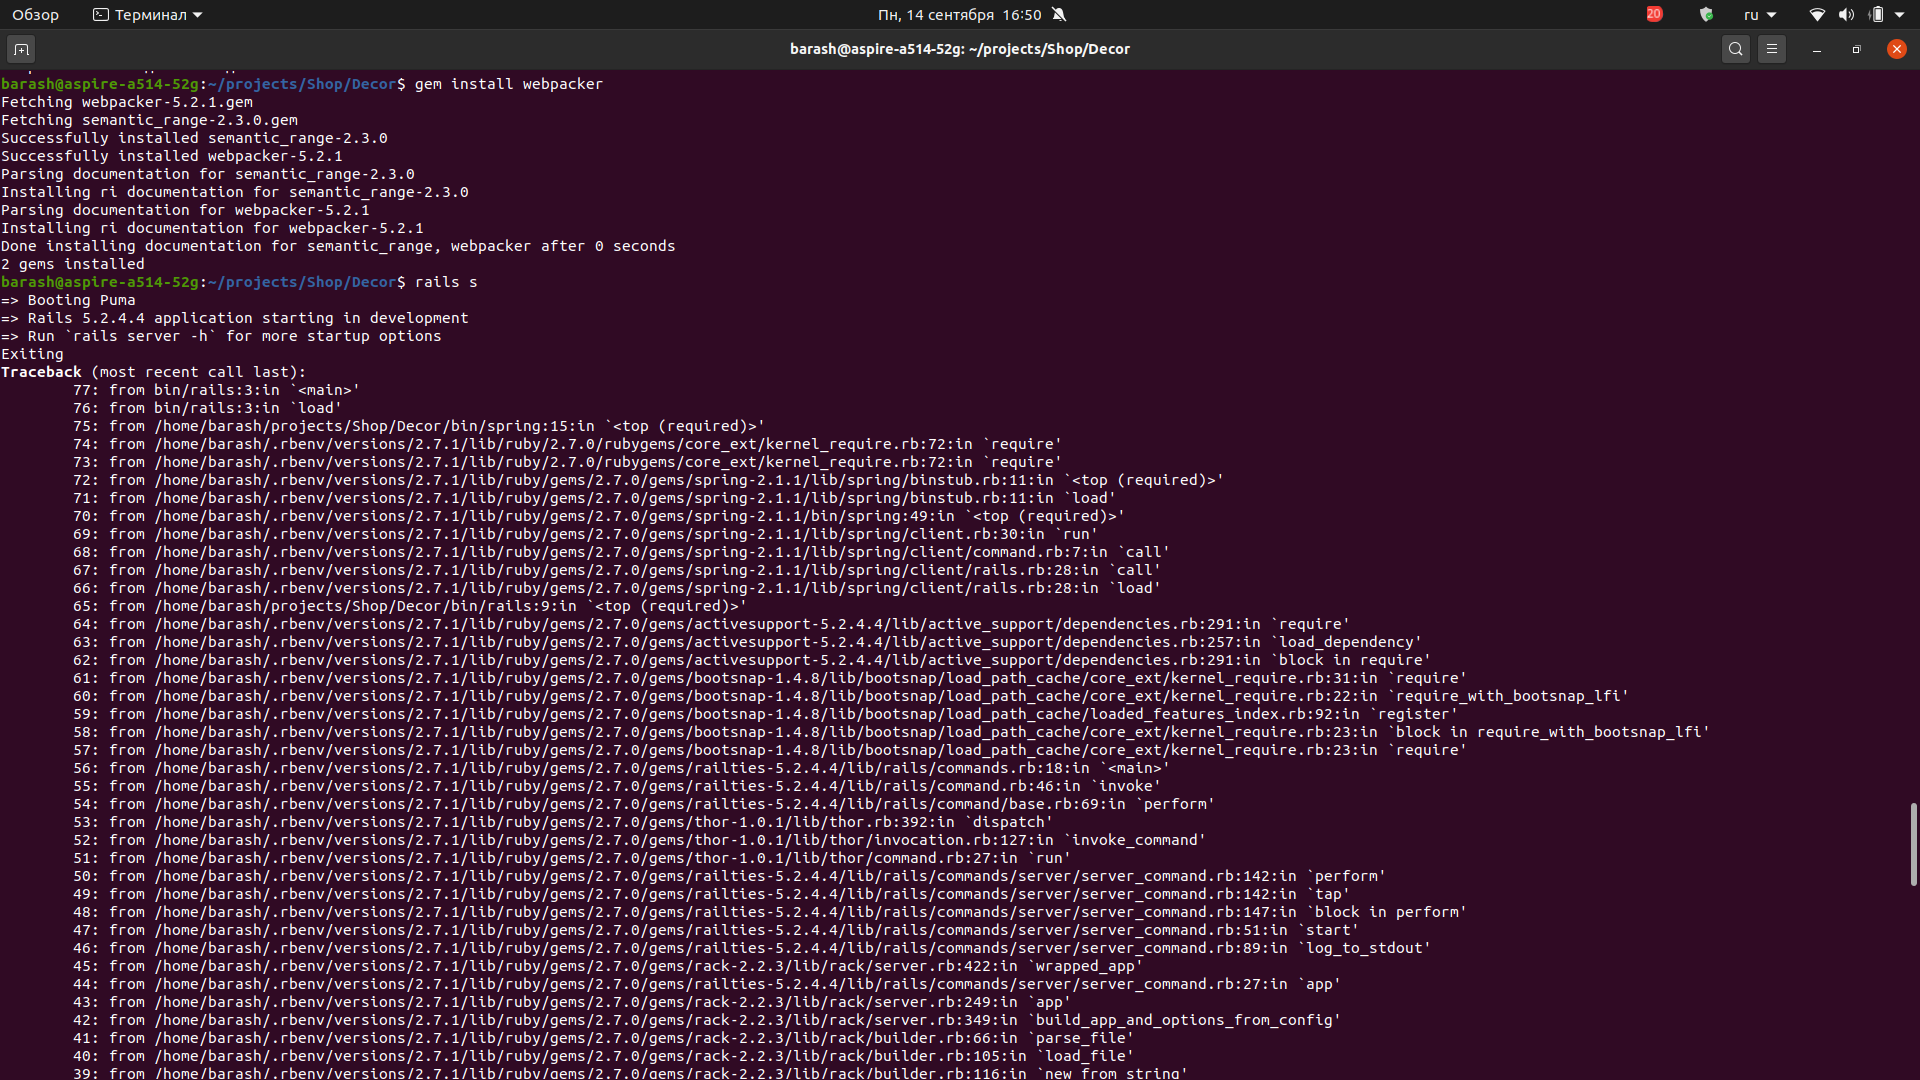Click the volume speaker icon
Screen dimensions: 1920x1080
(x=1846, y=15)
